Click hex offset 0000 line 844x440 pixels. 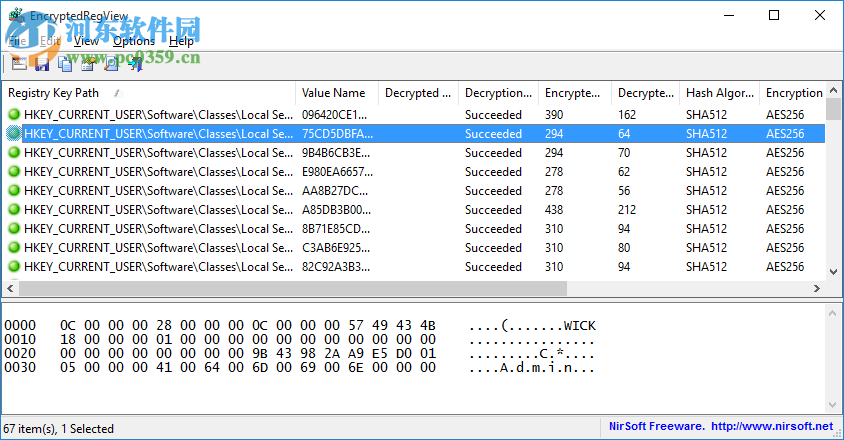[300, 326]
